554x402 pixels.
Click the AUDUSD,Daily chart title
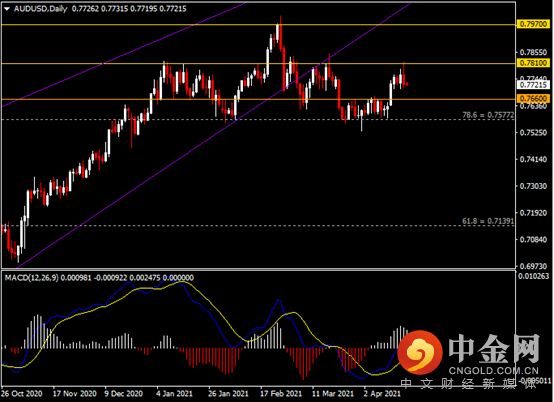coord(41,9)
